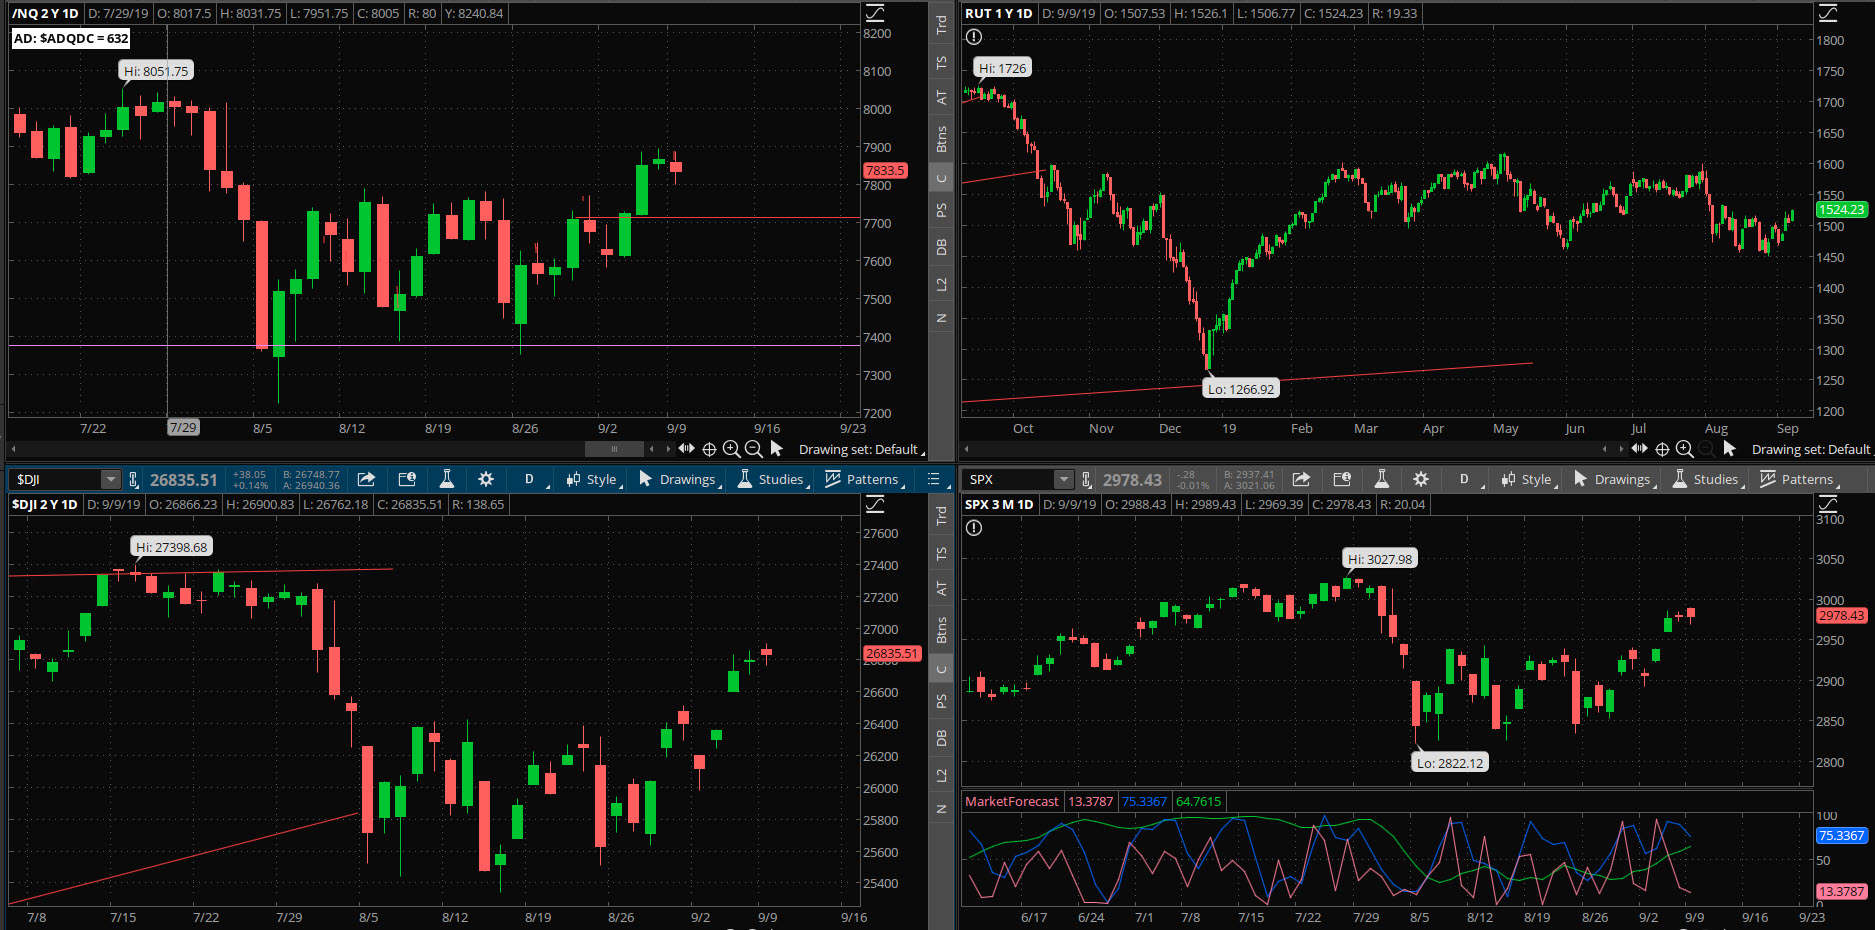Toggle N sidebar tab beside /NQ chart
Image resolution: width=1875 pixels, height=930 pixels.
(x=941, y=319)
